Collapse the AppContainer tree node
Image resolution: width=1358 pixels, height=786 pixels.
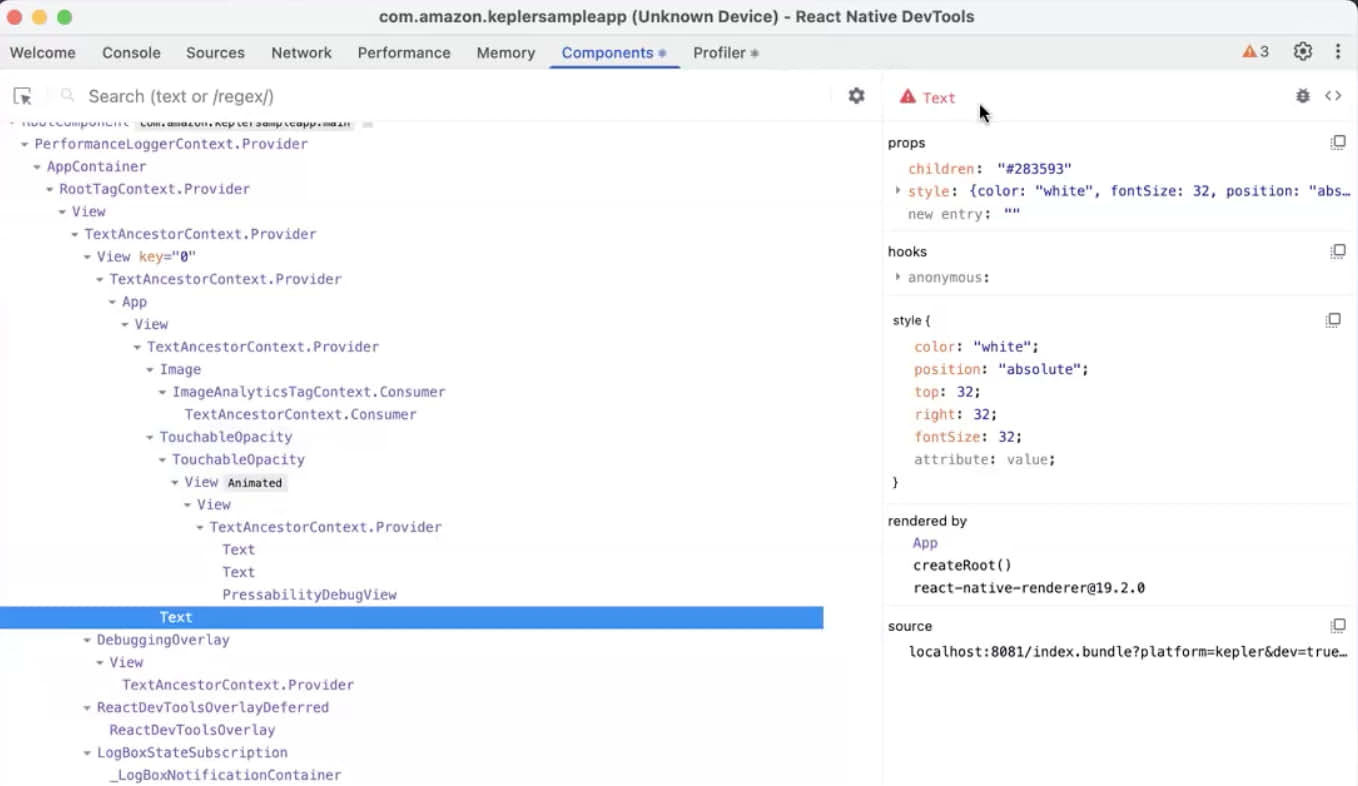click(x=38, y=167)
